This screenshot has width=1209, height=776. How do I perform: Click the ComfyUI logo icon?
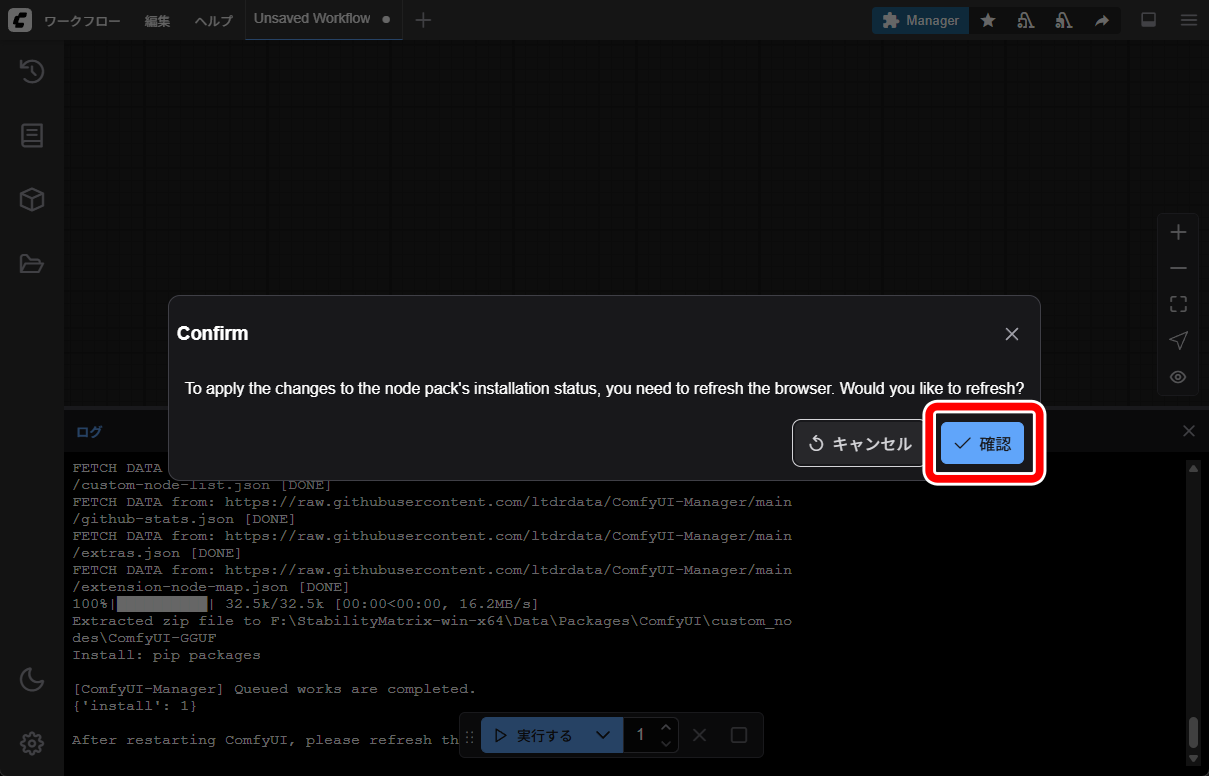click(x=19, y=20)
